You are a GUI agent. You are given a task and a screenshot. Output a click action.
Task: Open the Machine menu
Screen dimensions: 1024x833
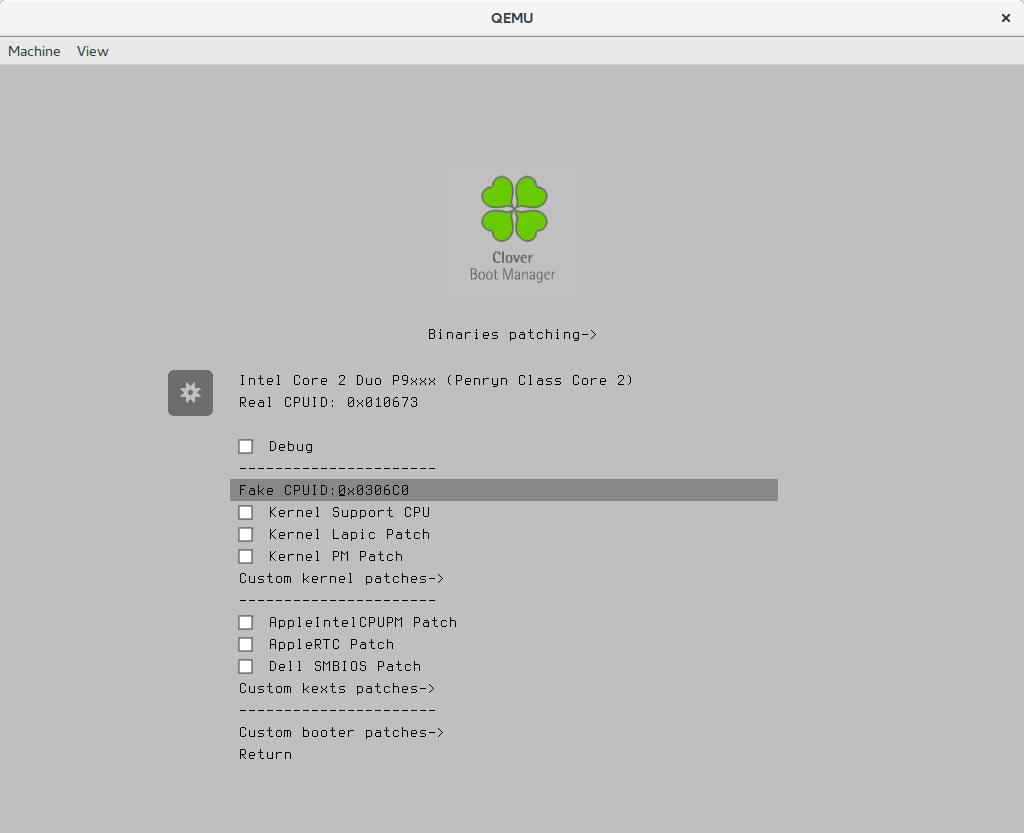[34, 51]
